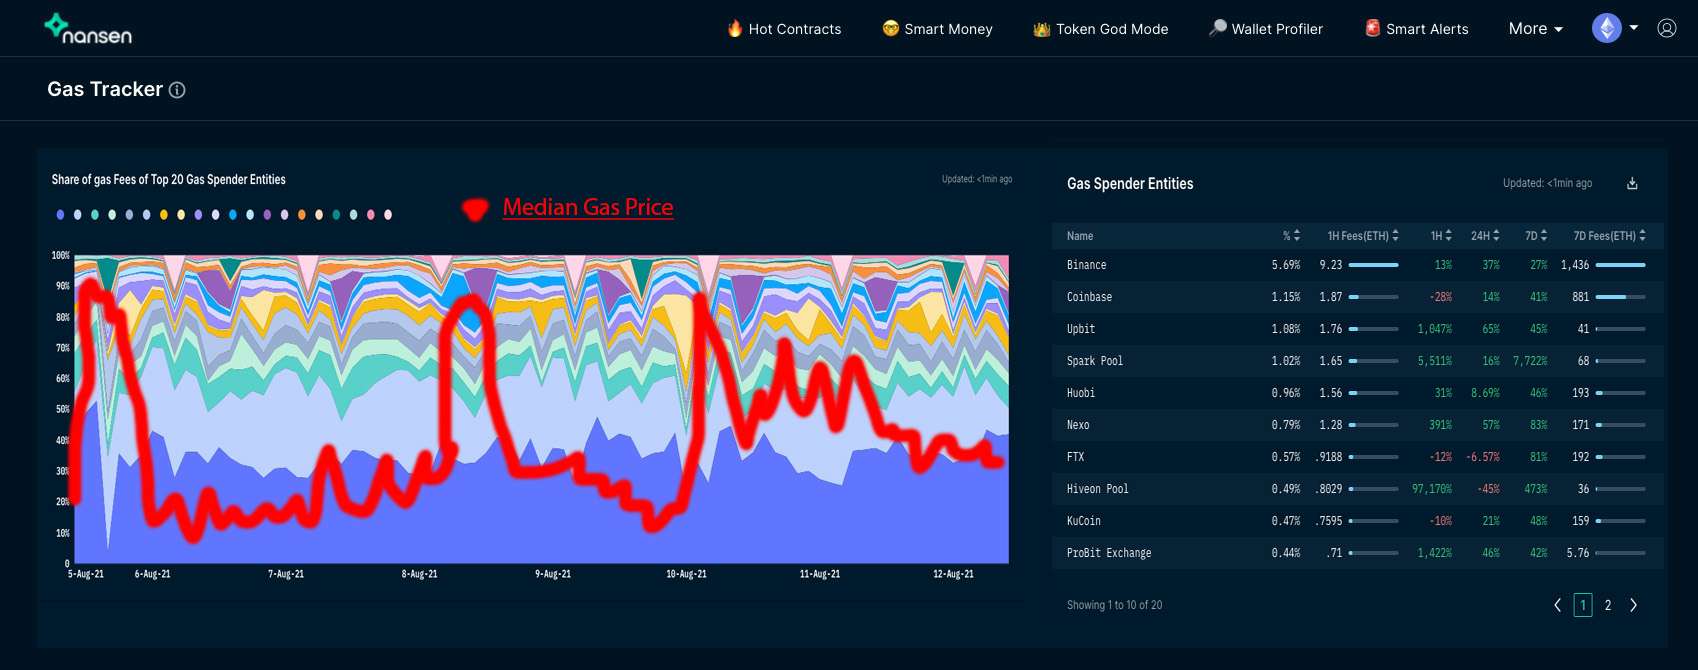Click fire icon beside Hot Contracts
Screen dimensions: 1698x670
[735, 28]
